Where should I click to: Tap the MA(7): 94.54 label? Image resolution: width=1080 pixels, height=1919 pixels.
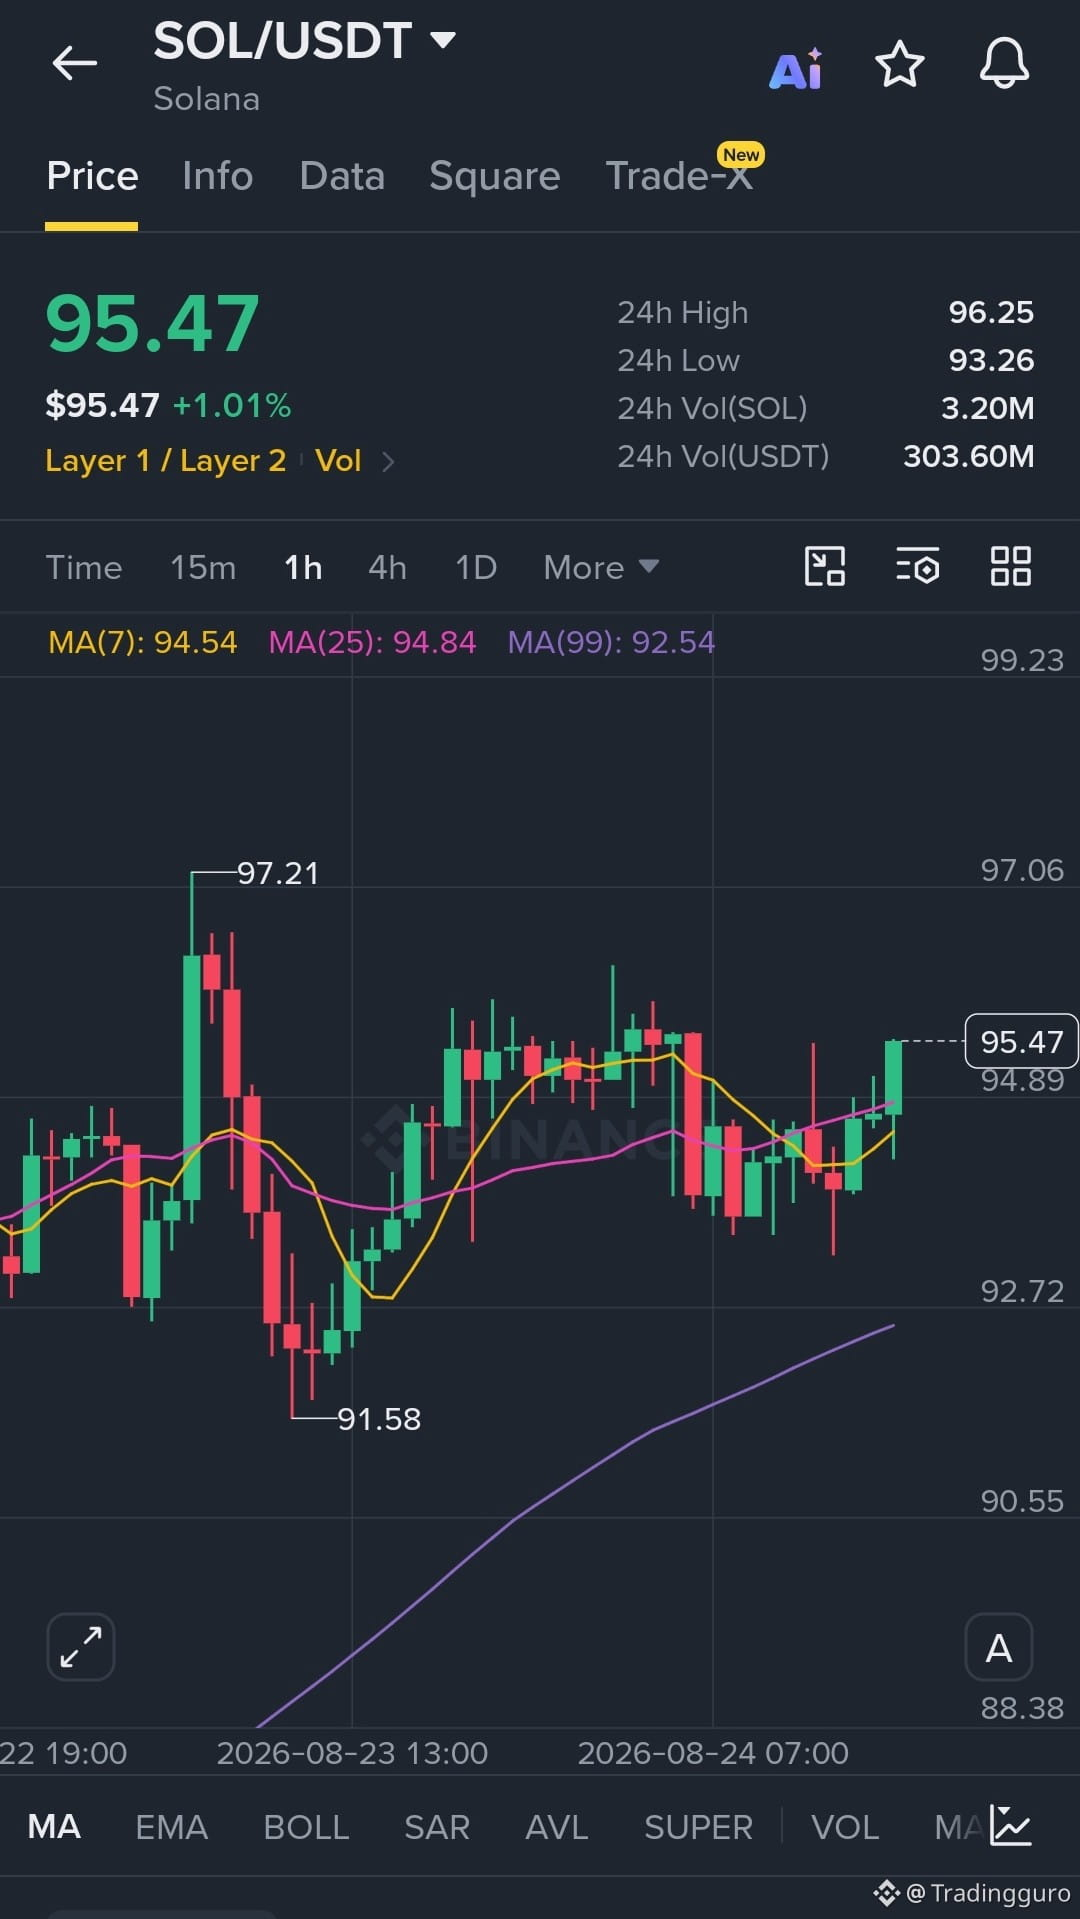point(143,641)
